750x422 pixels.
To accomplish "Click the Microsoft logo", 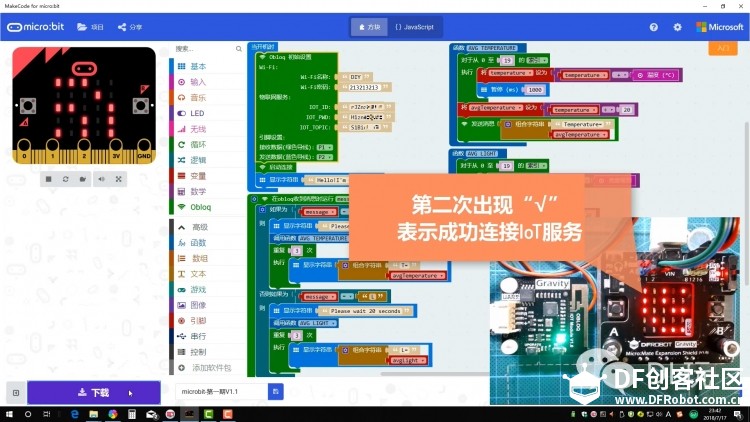I will pyautogui.click(x=719, y=27).
